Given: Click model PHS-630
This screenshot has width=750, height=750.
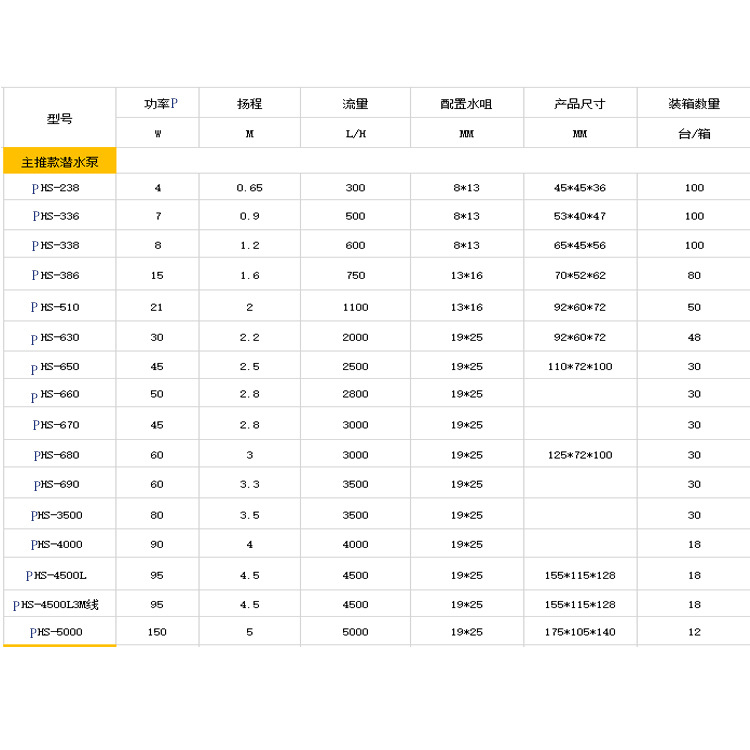Looking at the screenshot, I should pos(55,338).
